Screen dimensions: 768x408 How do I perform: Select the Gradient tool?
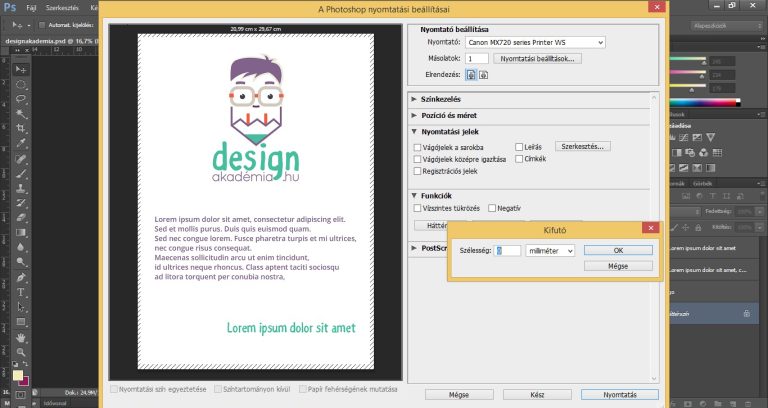click(21, 232)
